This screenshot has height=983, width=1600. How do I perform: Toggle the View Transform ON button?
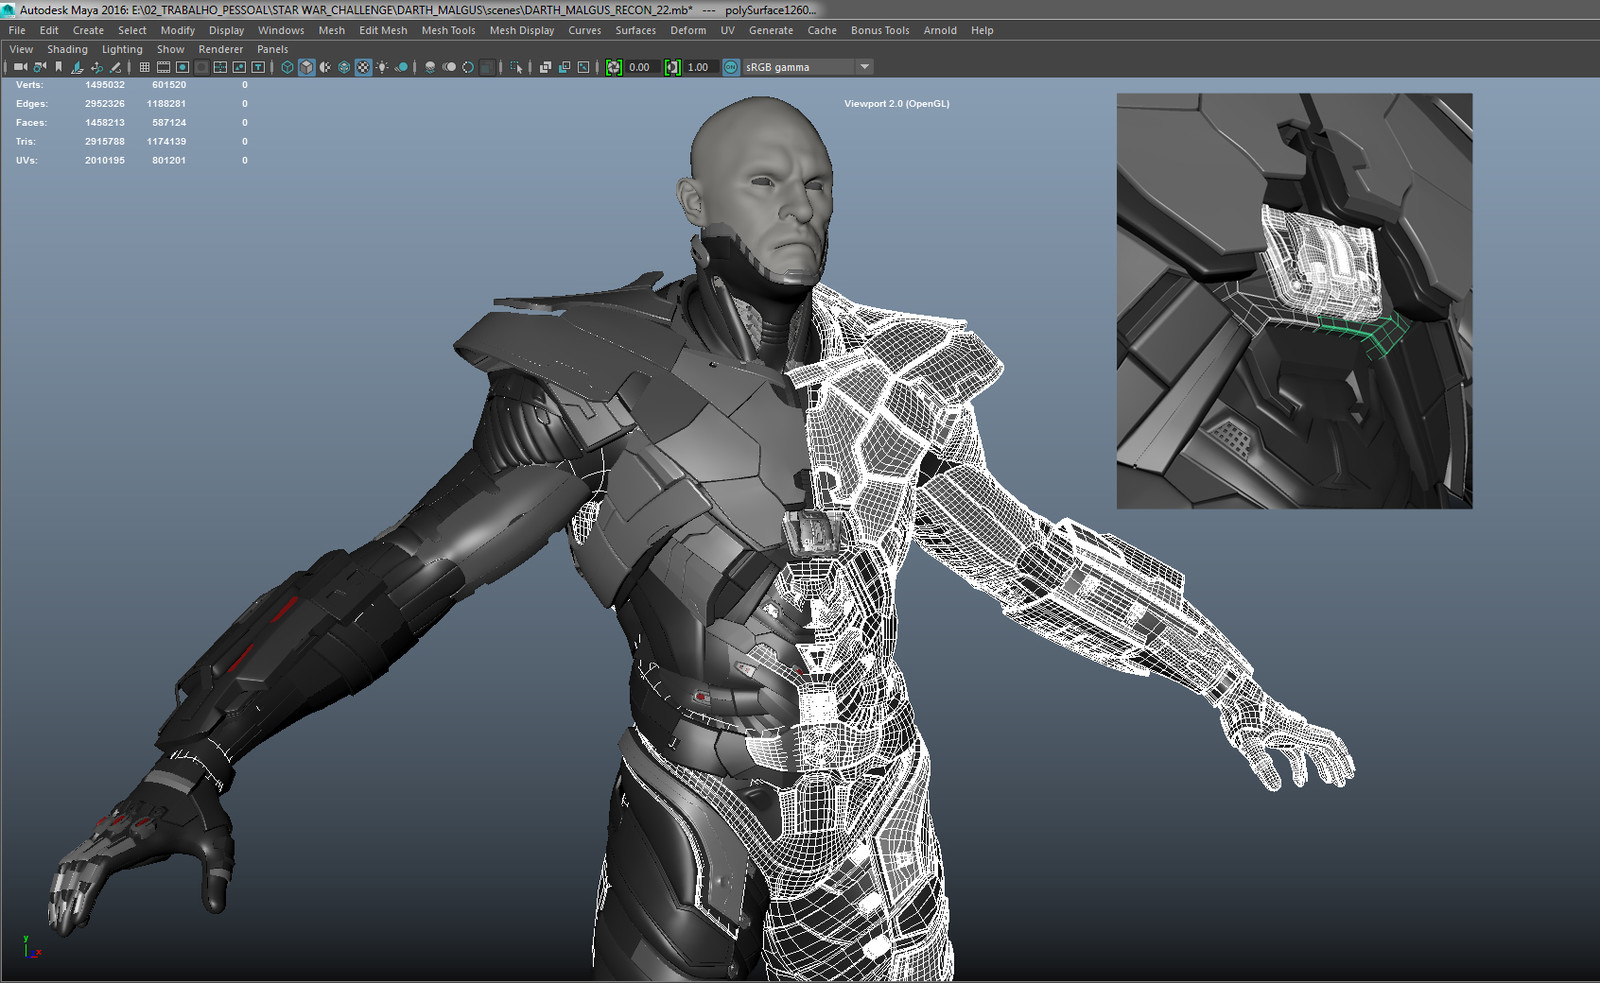tap(731, 67)
